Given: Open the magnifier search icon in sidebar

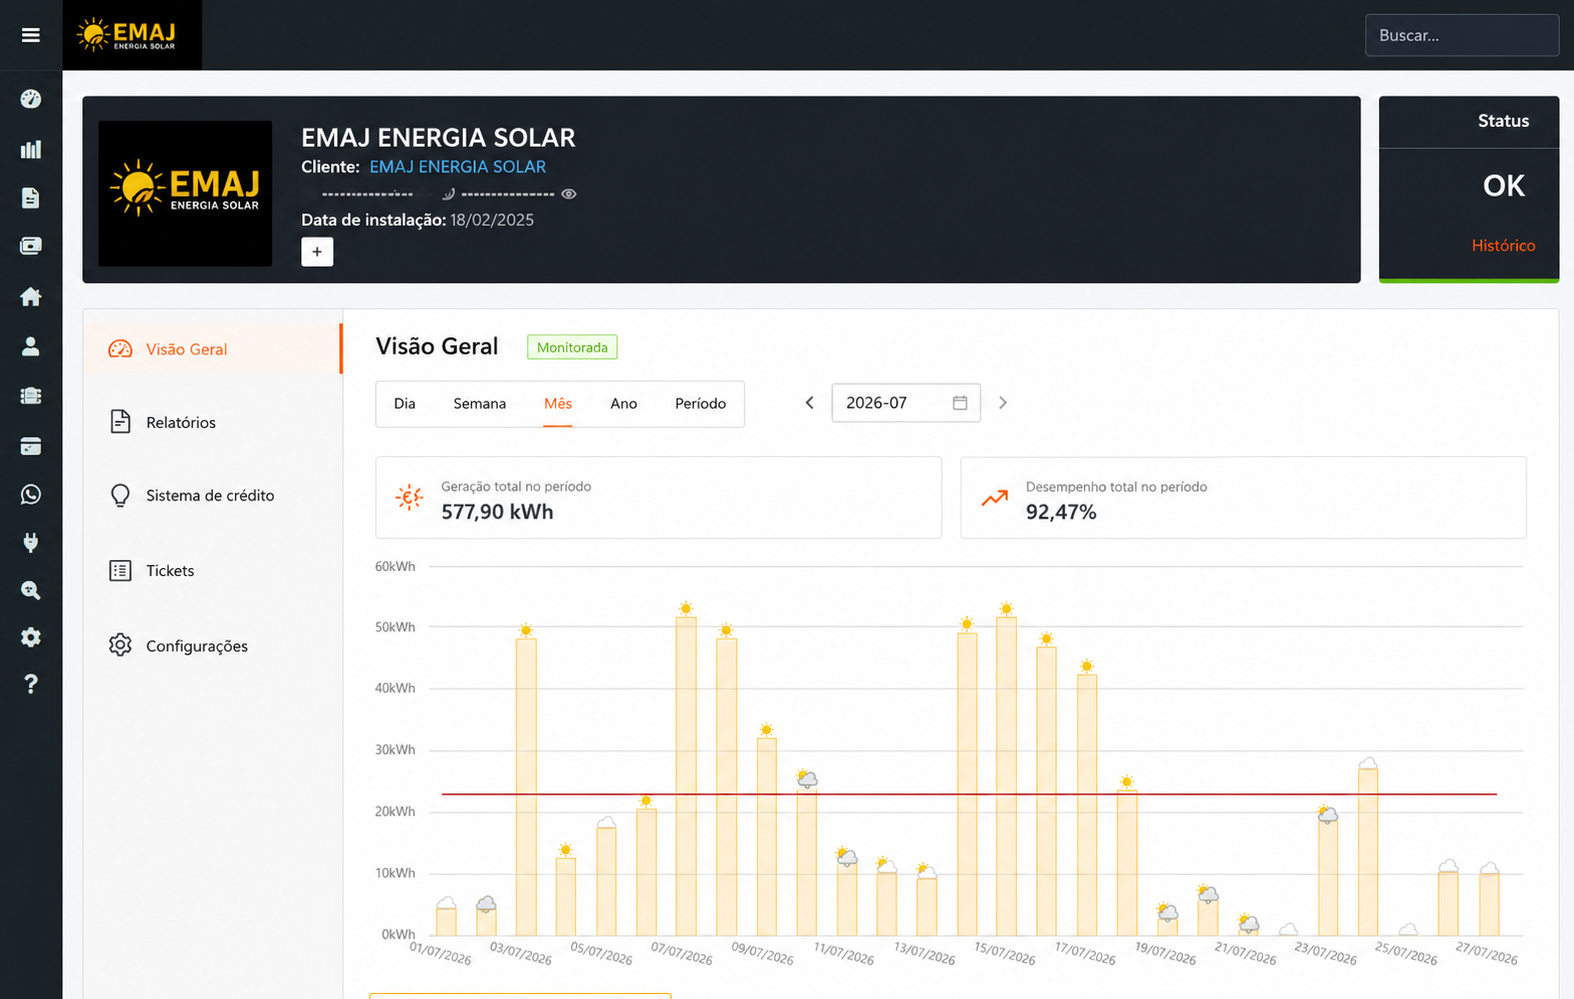Looking at the screenshot, I should tap(31, 590).
